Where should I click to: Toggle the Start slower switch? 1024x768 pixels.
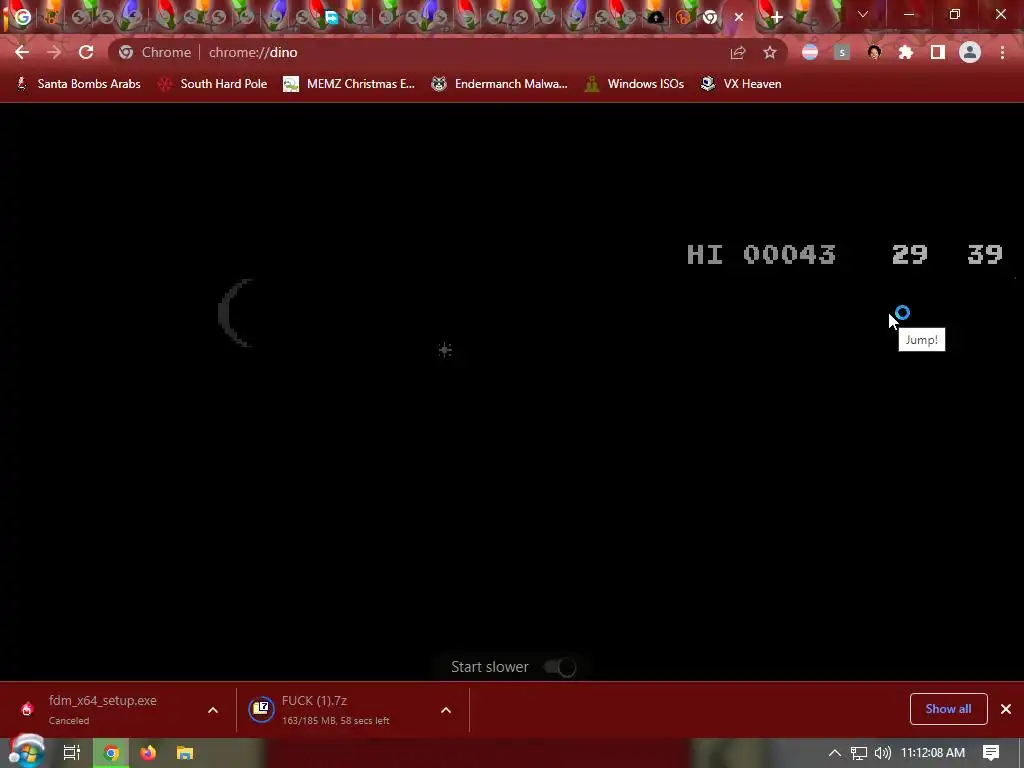[x=560, y=667]
